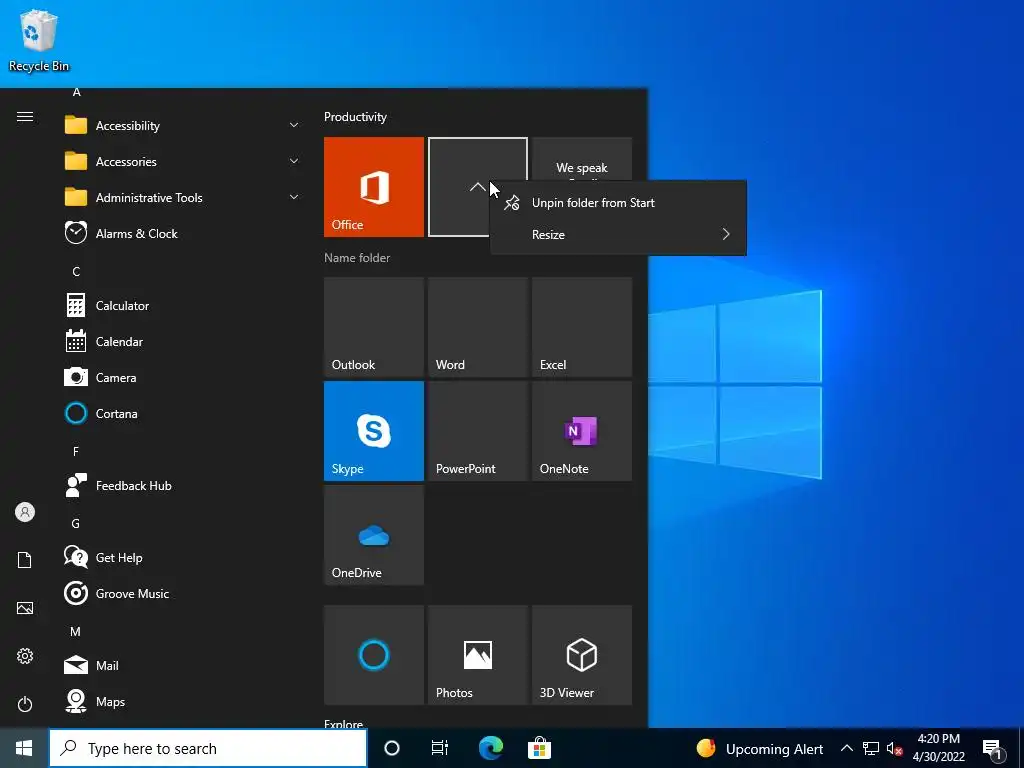Open the Outlook tile
1024x768 pixels.
(x=374, y=327)
